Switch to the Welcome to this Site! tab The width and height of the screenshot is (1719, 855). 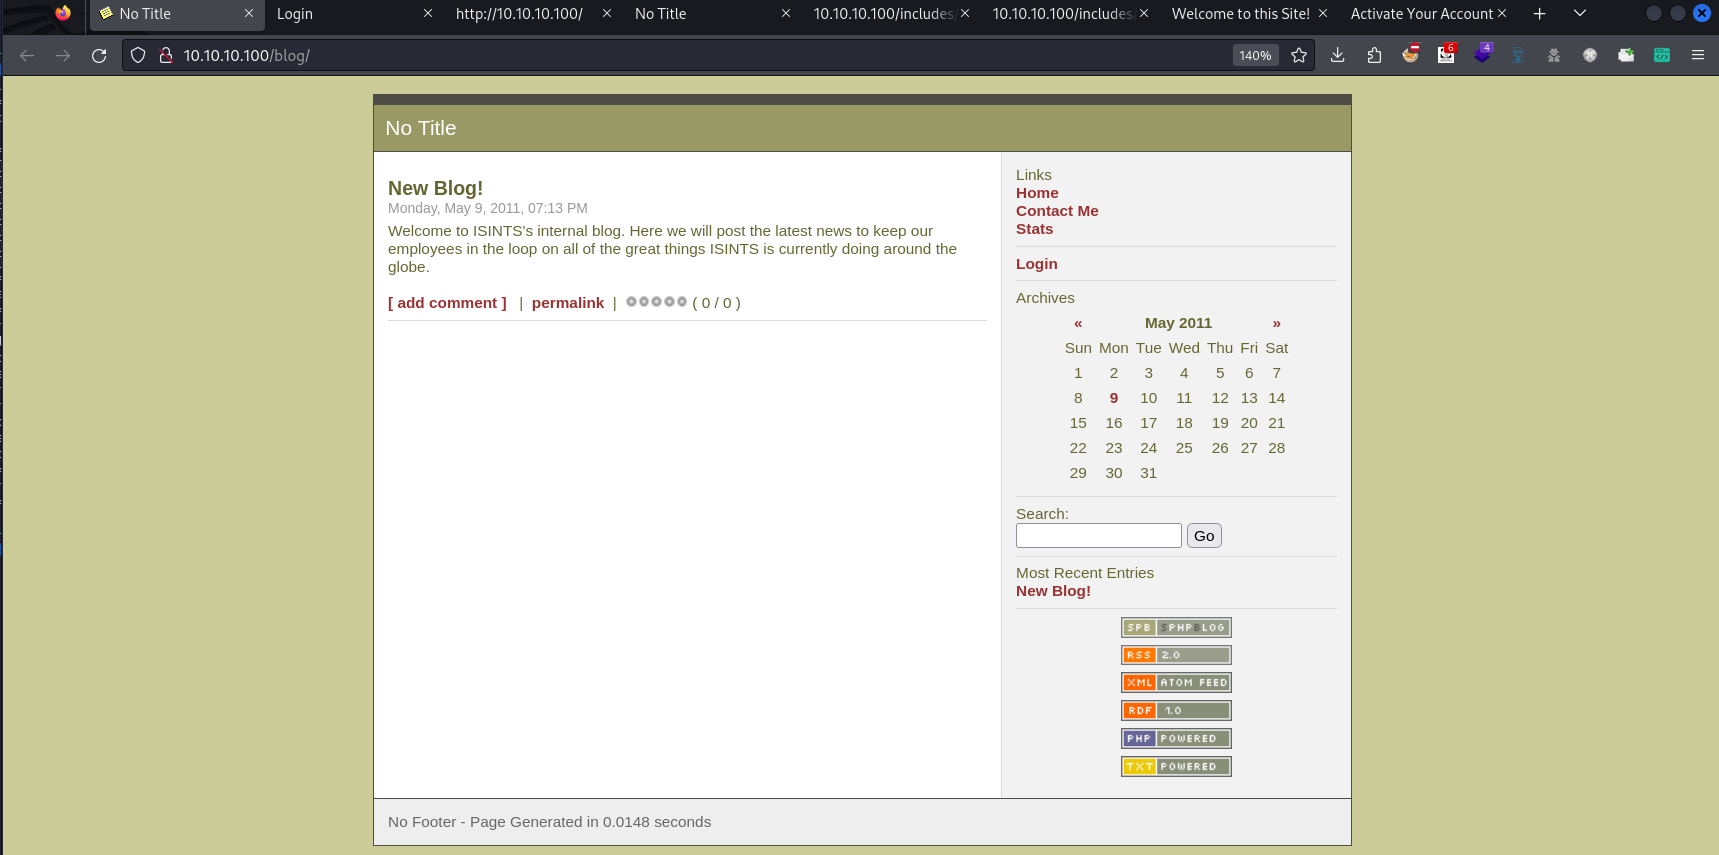point(1240,14)
